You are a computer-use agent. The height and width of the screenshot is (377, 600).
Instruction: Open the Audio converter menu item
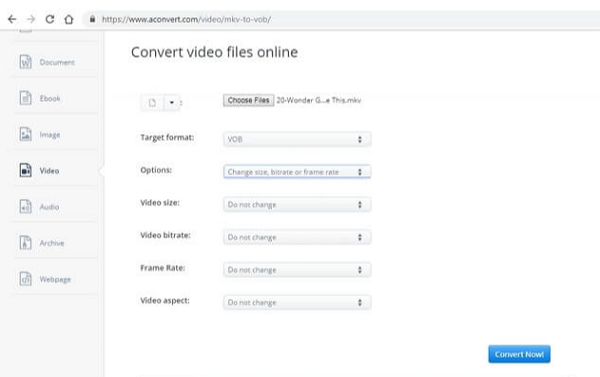click(x=49, y=207)
